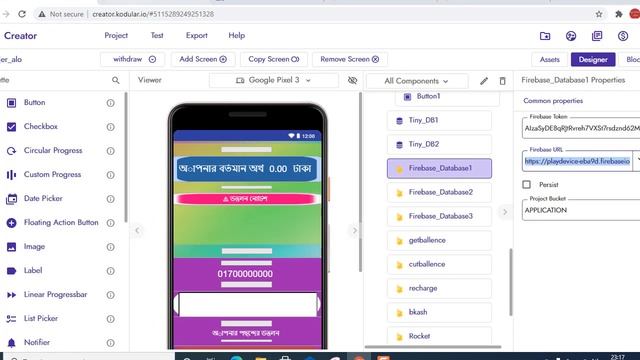The height and width of the screenshot is (360, 640).
Task: Click the browser reload icon
Action: (x=22, y=14)
